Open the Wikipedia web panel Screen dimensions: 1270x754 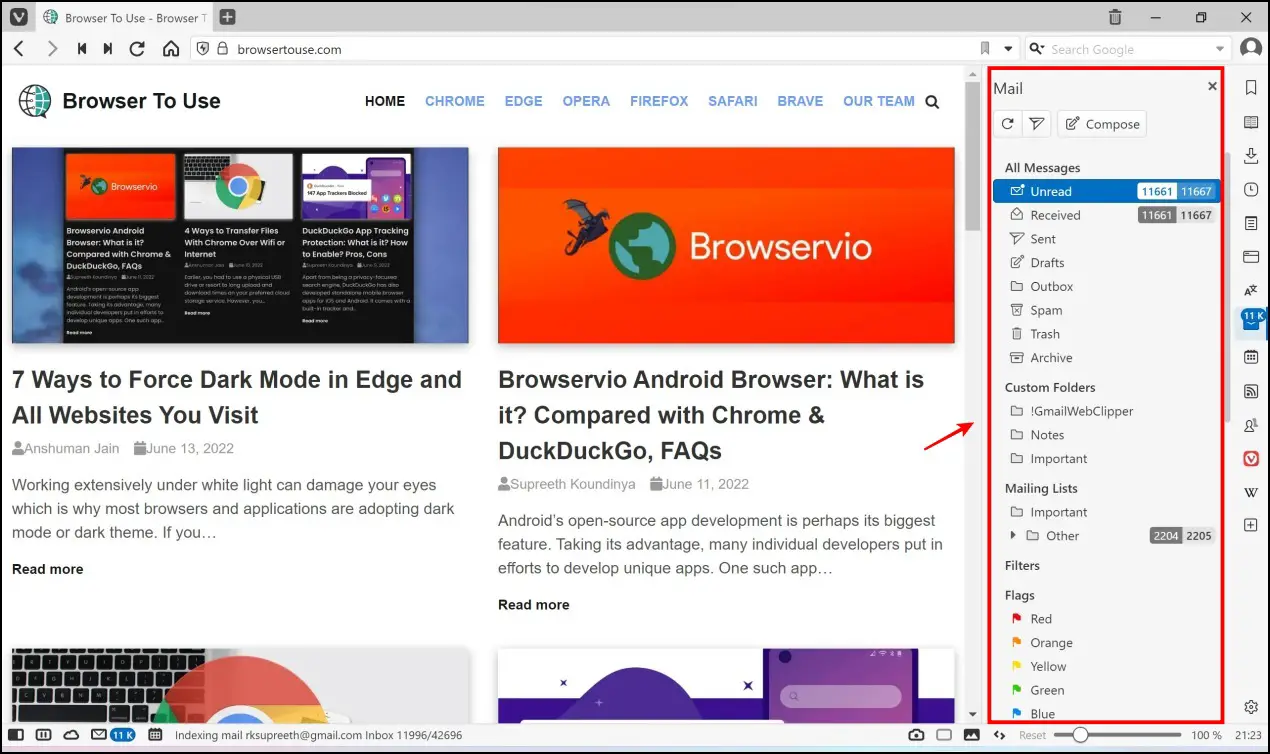point(1251,492)
